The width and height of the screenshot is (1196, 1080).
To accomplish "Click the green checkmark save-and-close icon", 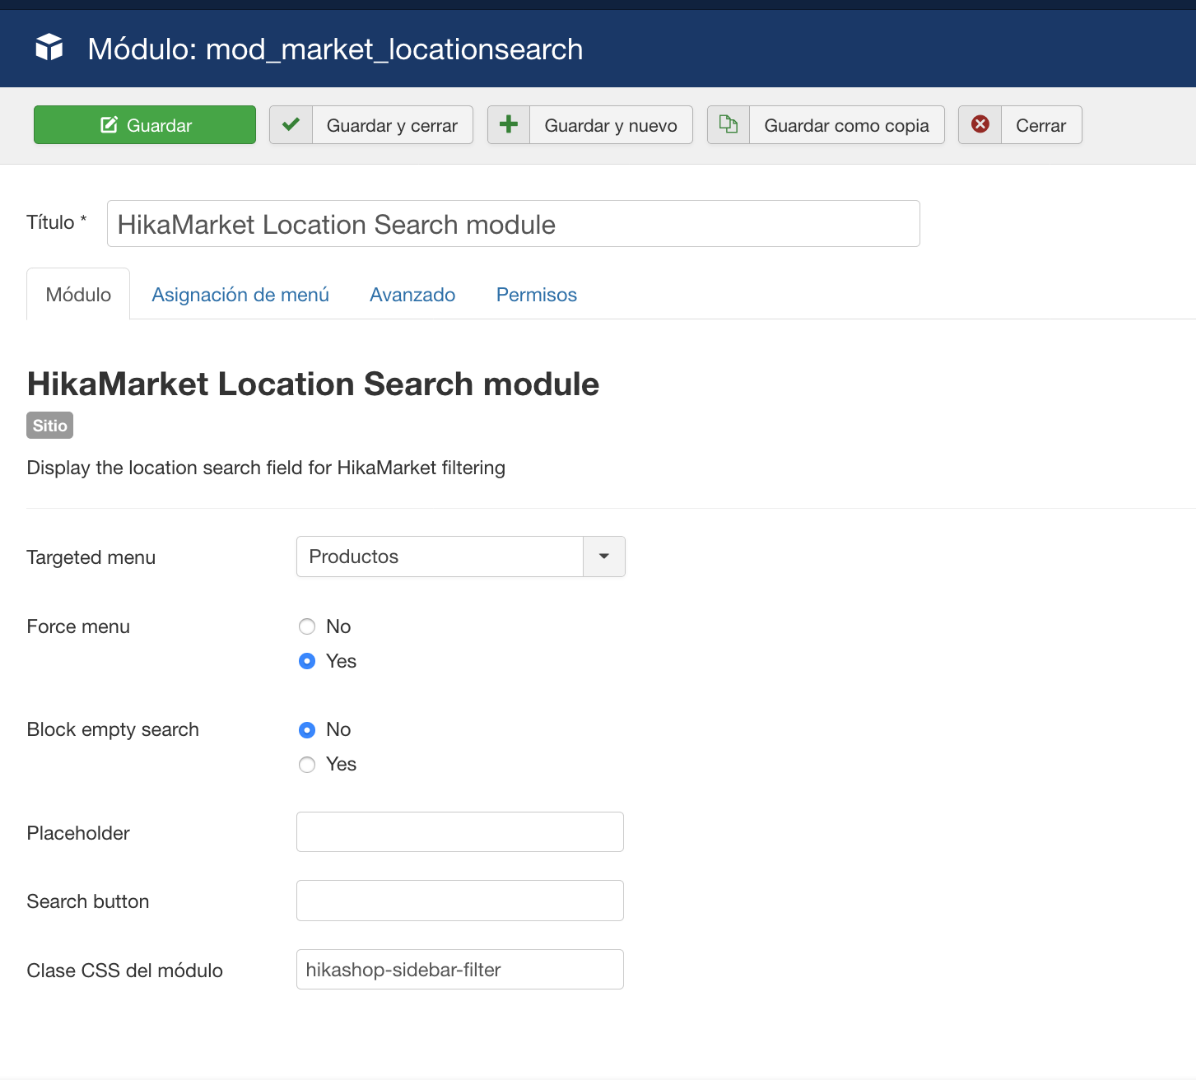I will pyautogui.click(x=291, y=124).
